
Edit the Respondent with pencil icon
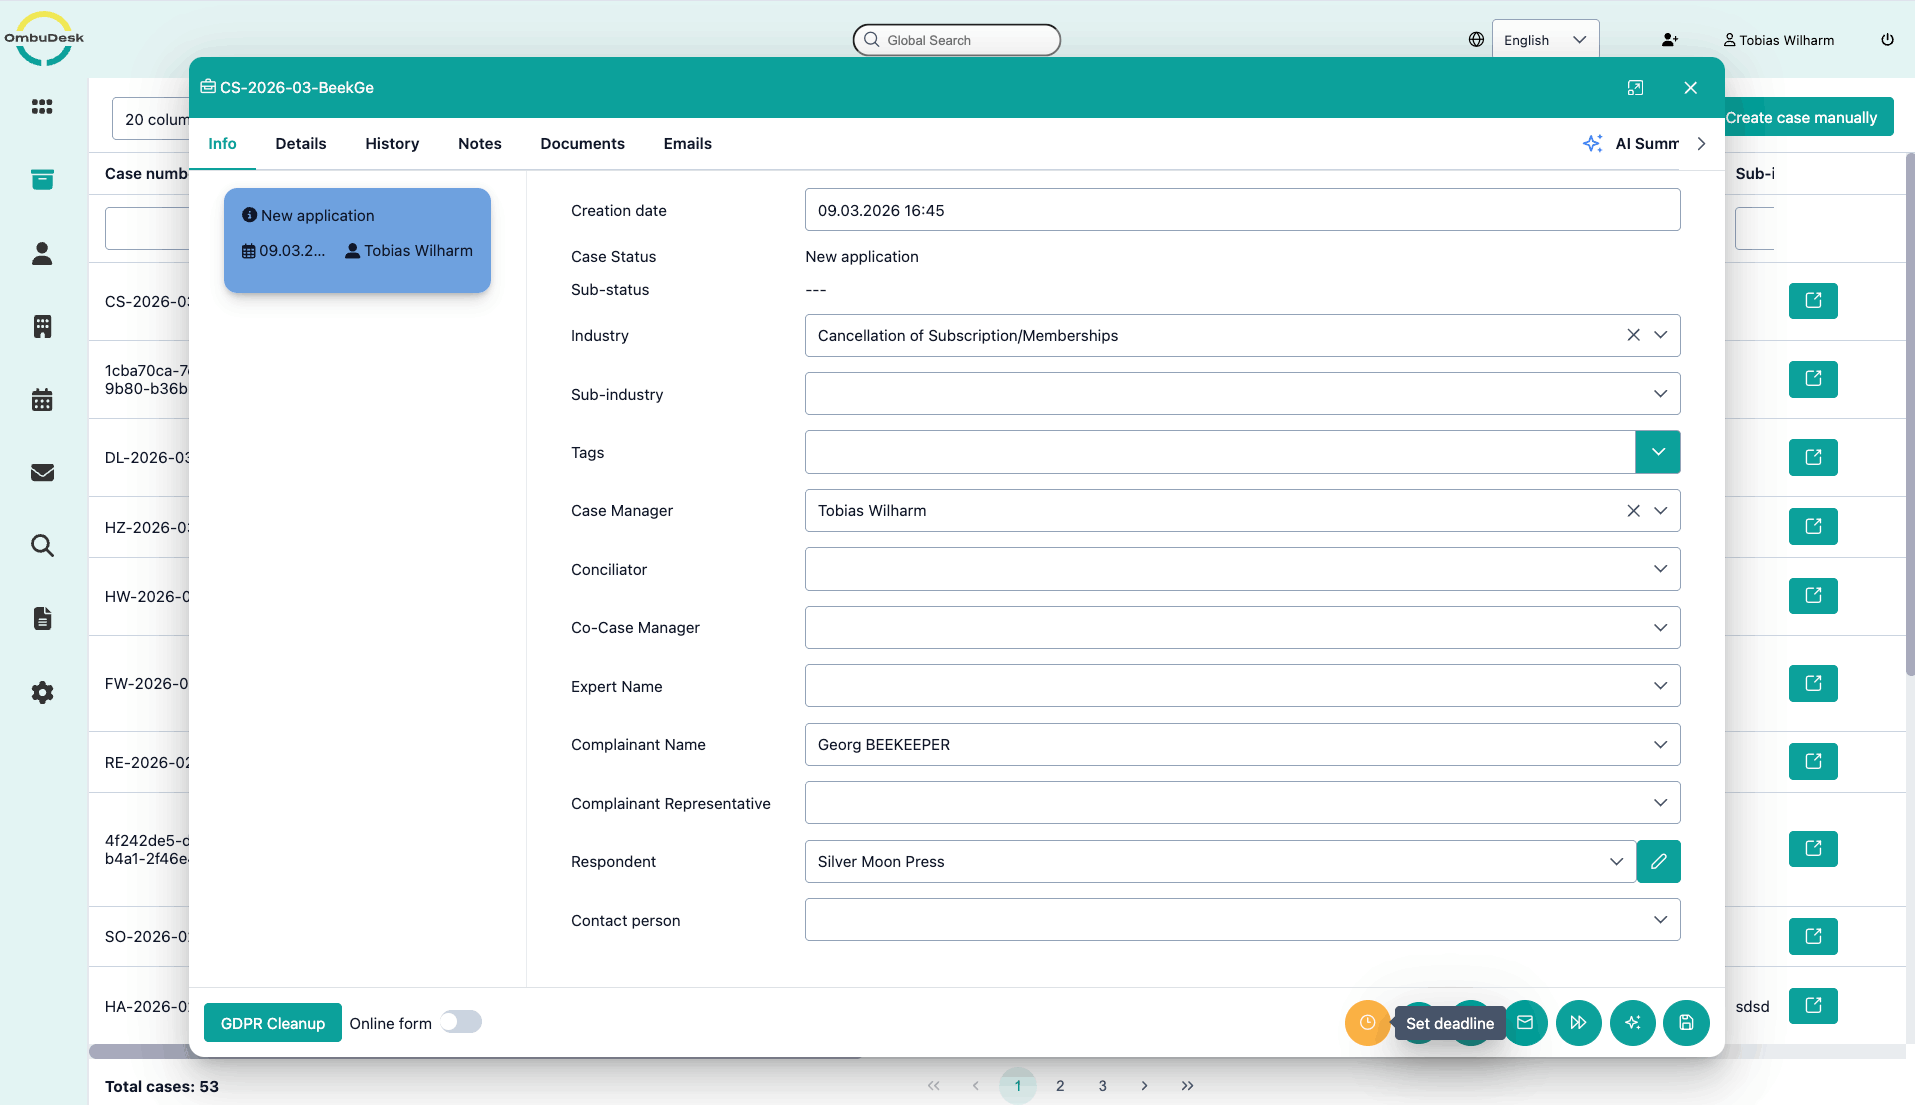tap(1658, 861)
